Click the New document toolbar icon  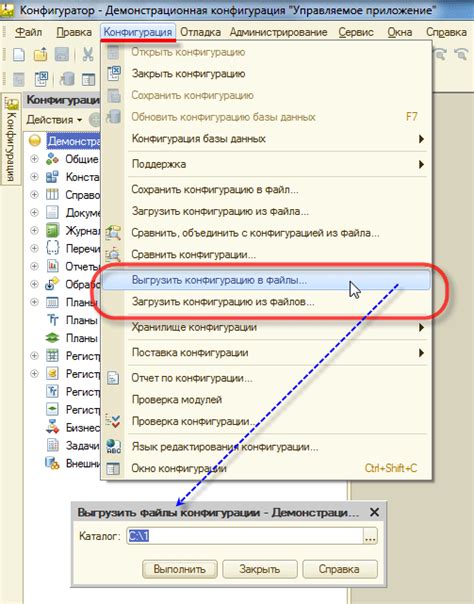click(x=19, y=55)
